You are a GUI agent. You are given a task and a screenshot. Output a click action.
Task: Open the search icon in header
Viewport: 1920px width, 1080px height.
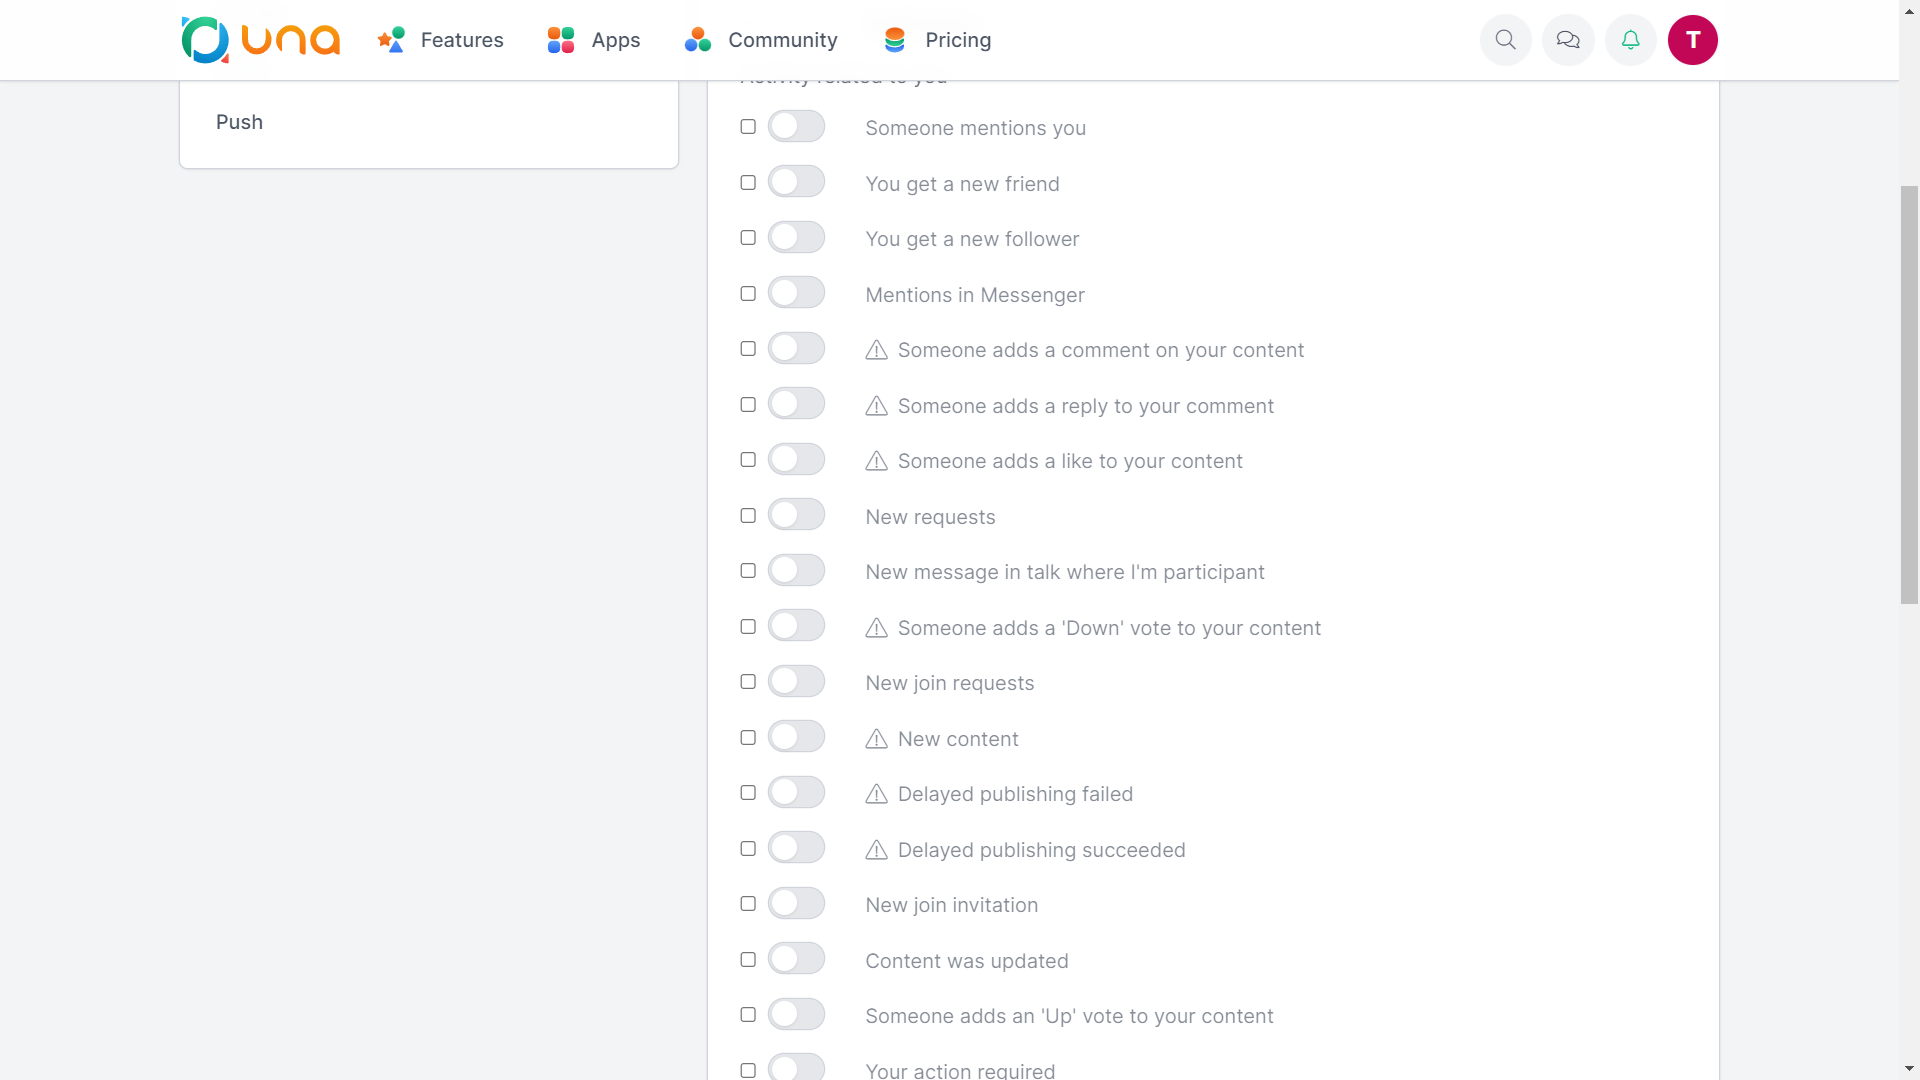click(1505, 40)
